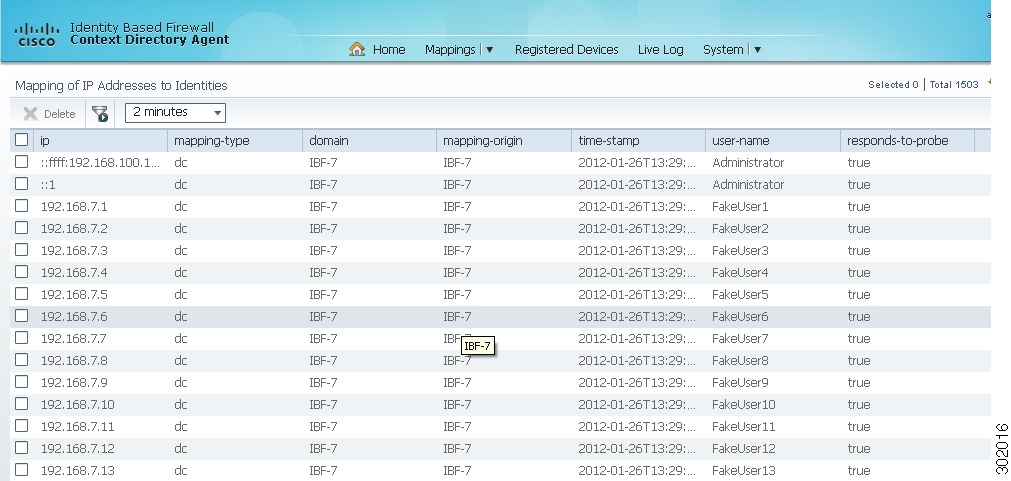1011x481 pixels.
Task: Click the dc cell in FakeUser2 row
Action: [181, 229]
